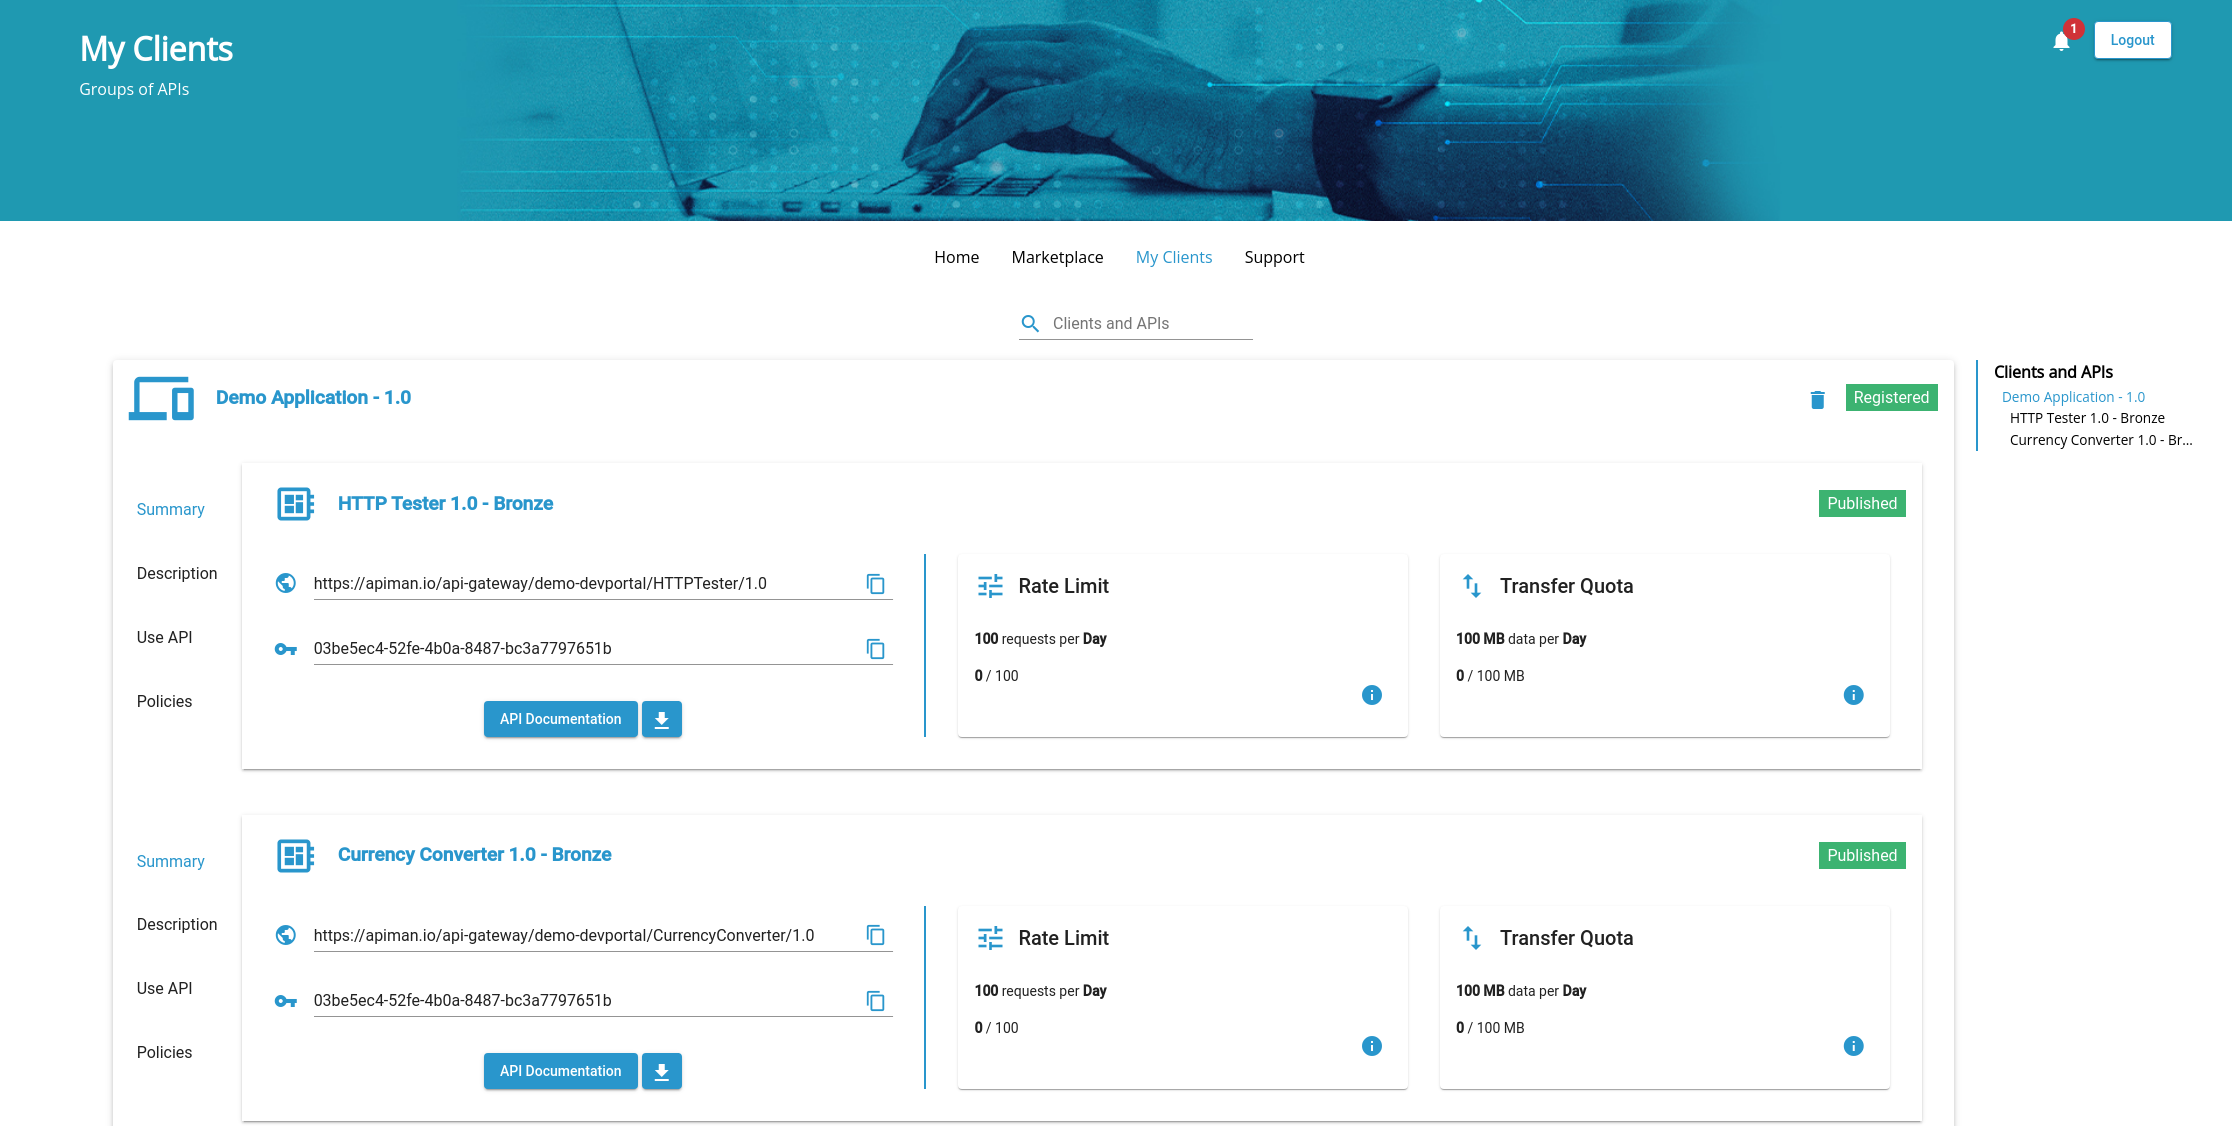Screen dimensions: 2232x1126
Task: Select Currency Converter Policies tab
Action: (x=164, y=1053)
